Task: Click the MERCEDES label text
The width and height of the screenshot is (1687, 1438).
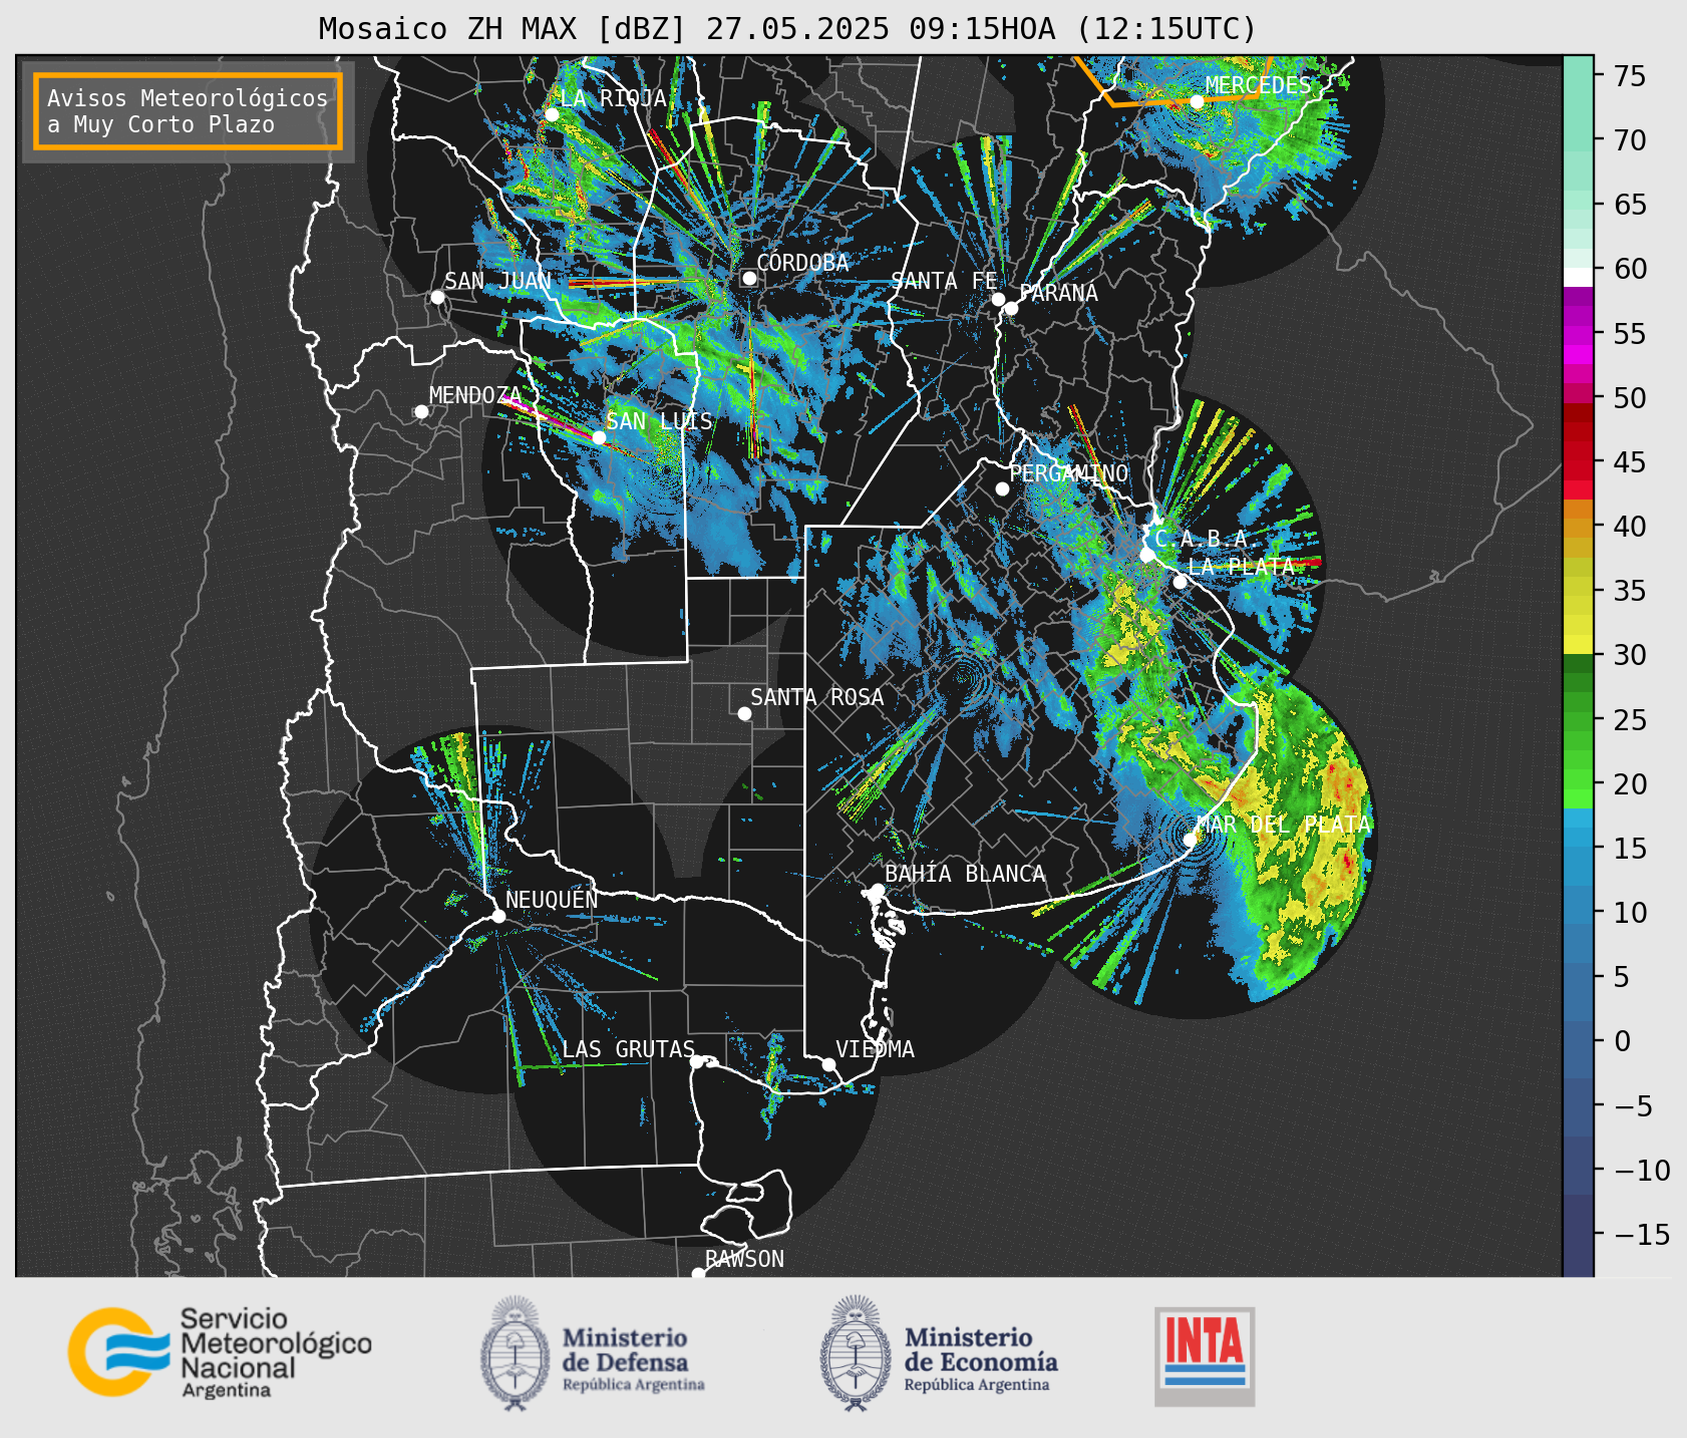Action: (1258, 85)
